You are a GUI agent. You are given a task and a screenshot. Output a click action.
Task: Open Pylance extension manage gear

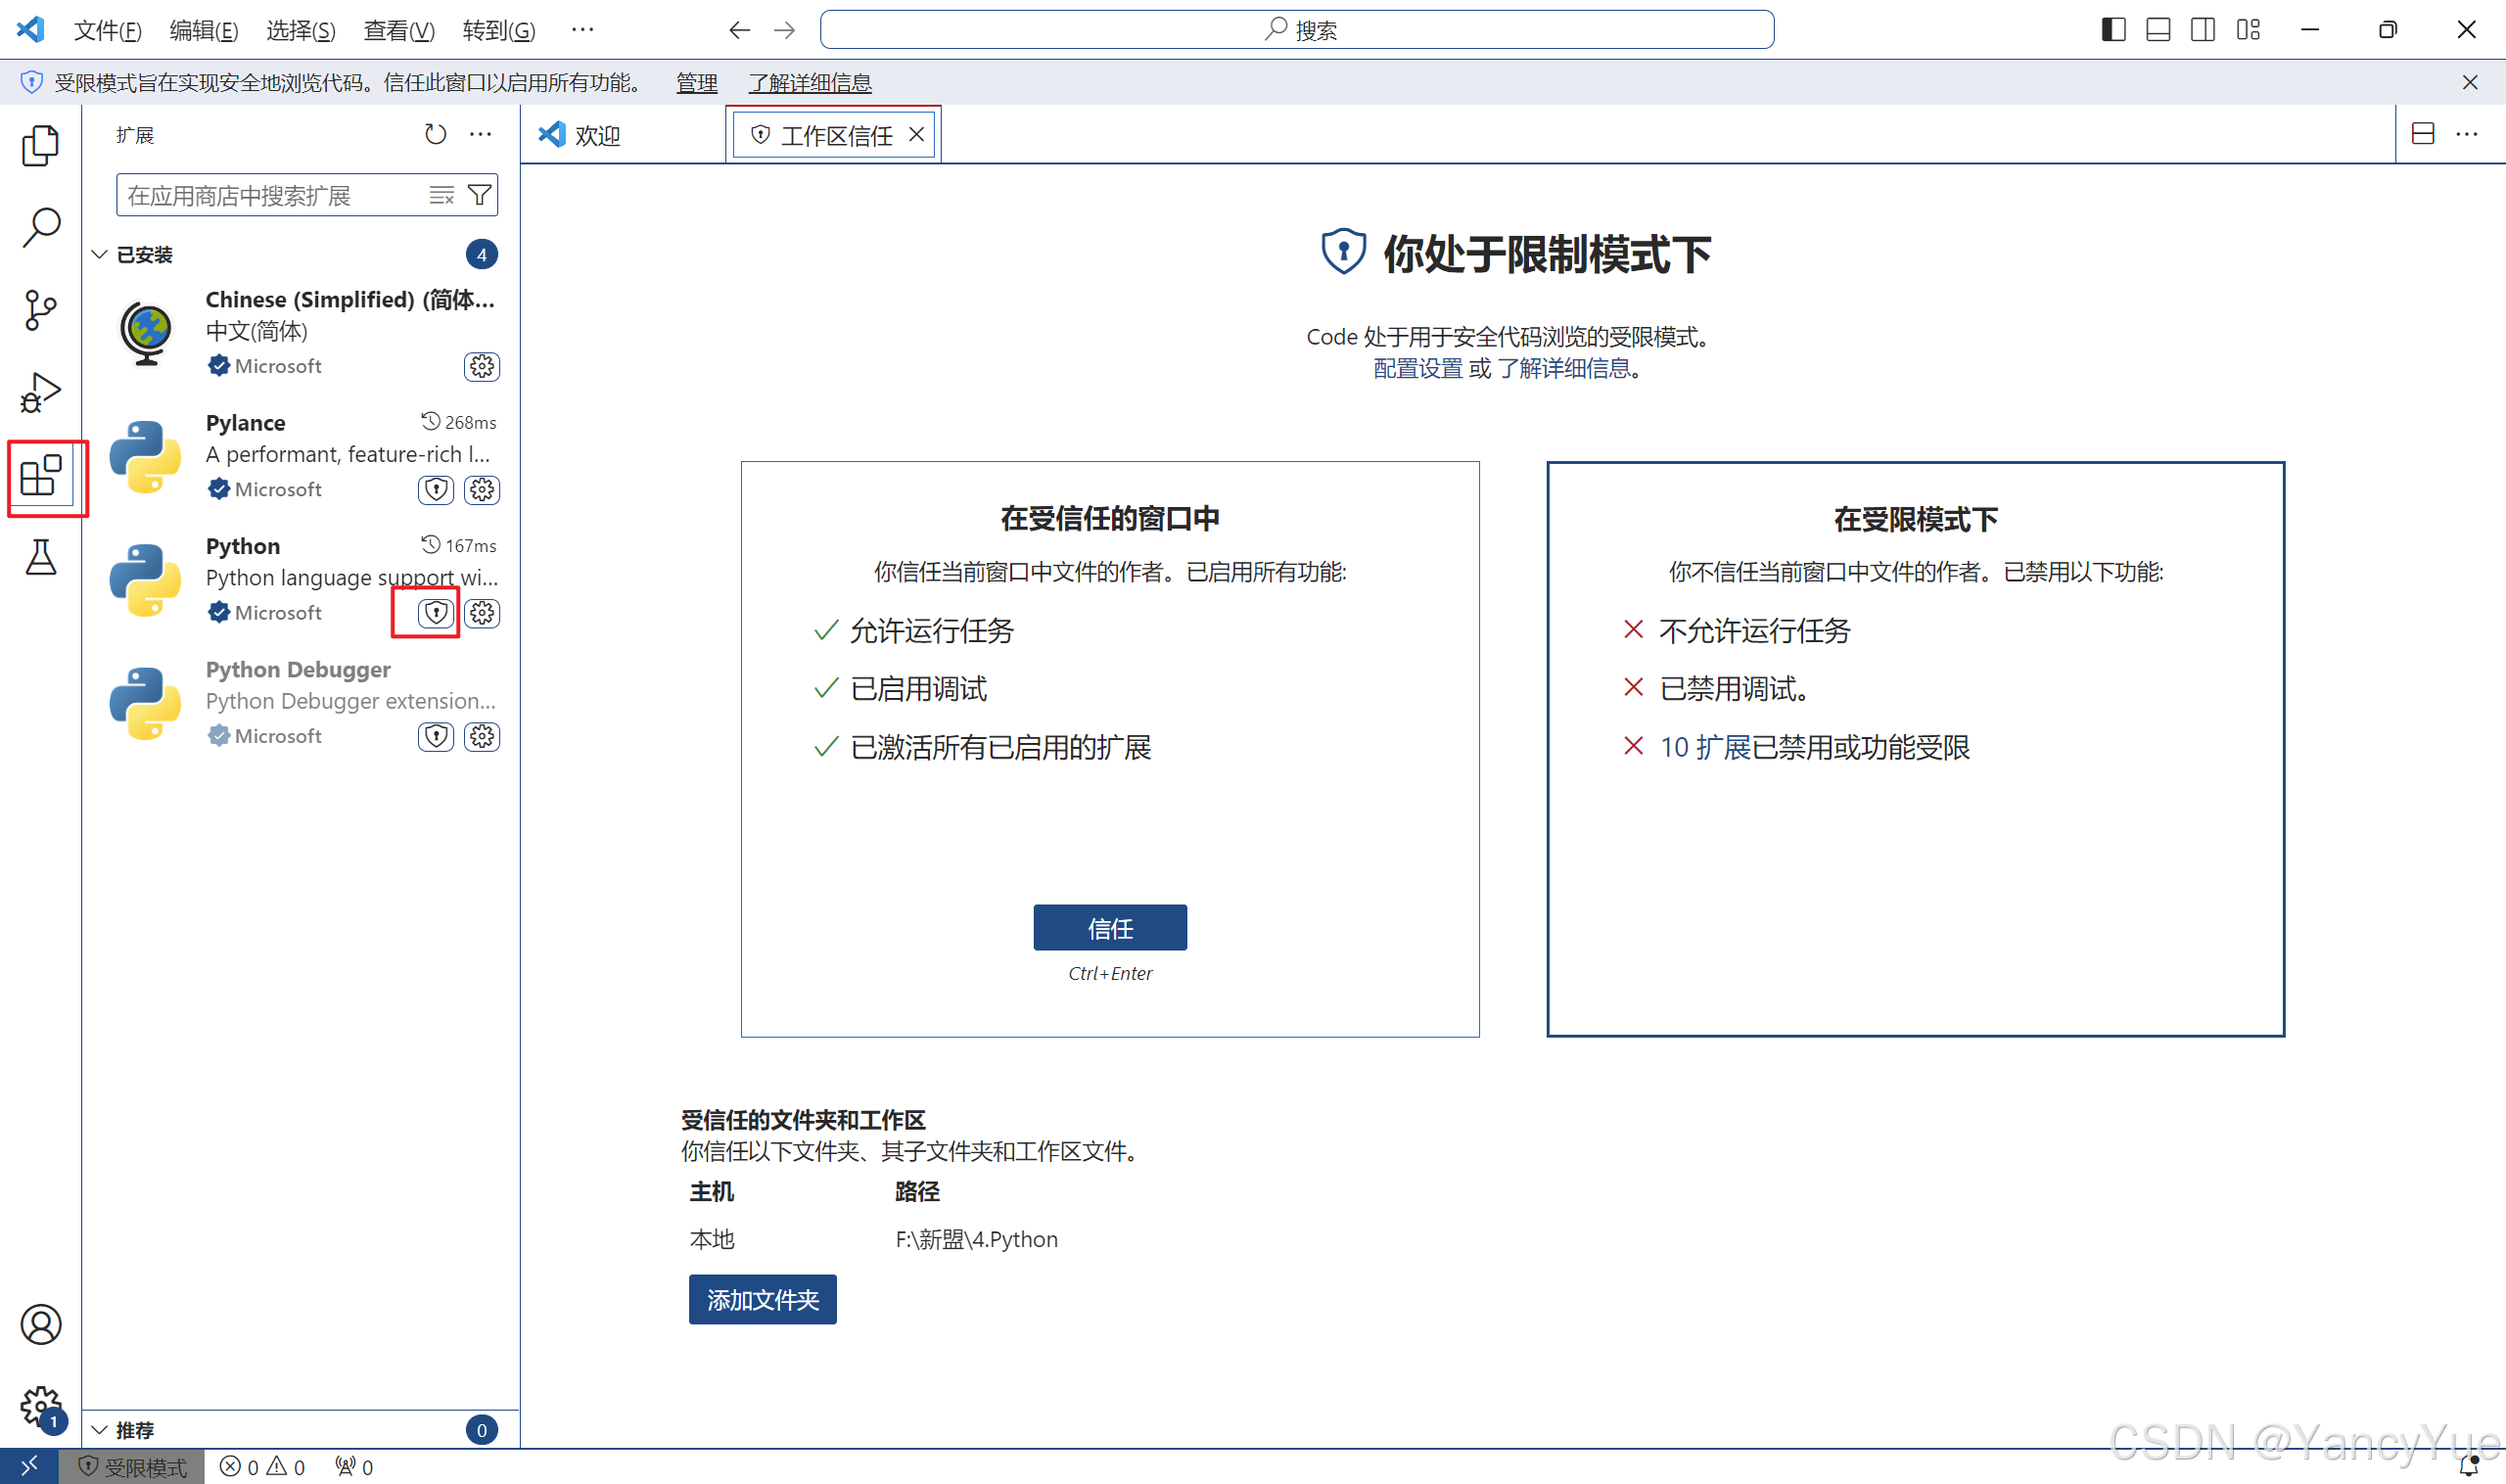[482, 490]
